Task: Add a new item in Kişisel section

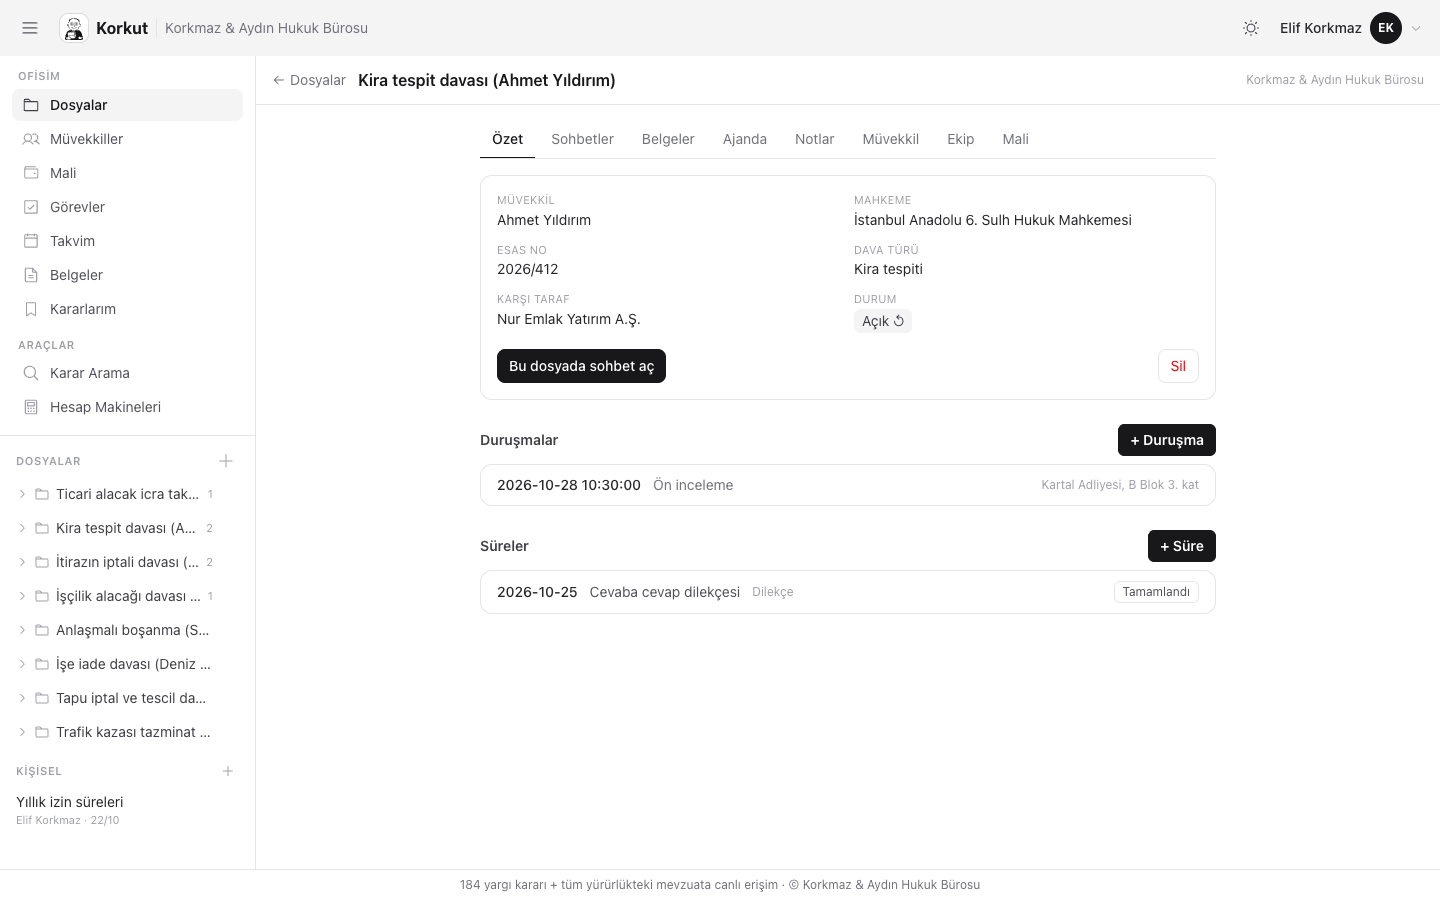Action: 228,771
